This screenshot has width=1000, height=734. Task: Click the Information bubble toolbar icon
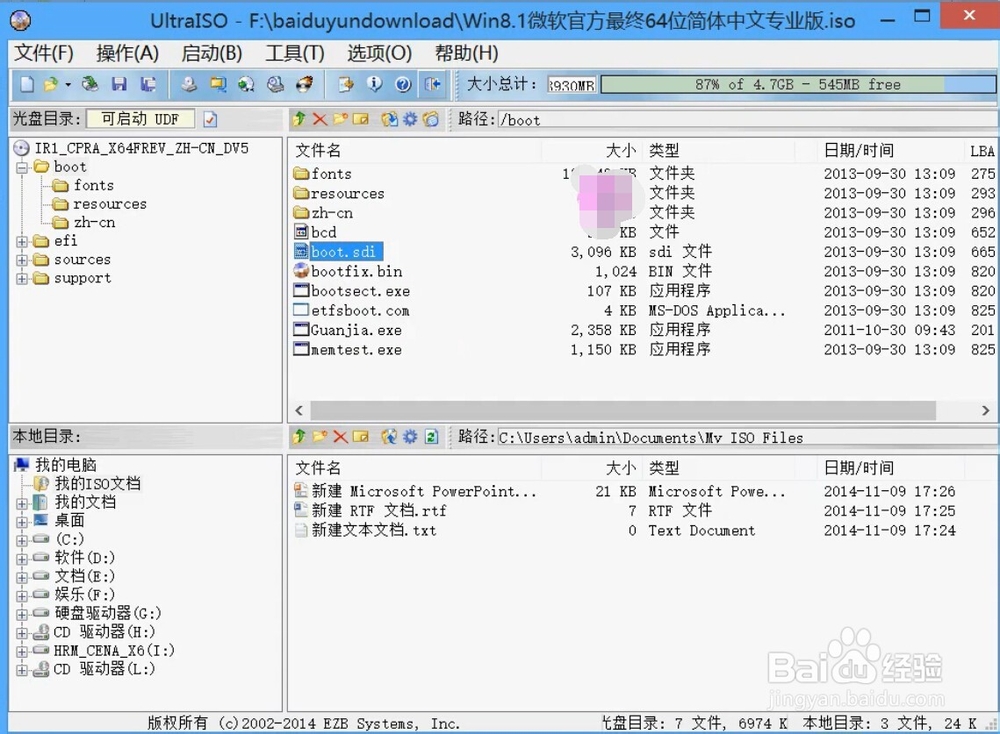tap(374, 84)
